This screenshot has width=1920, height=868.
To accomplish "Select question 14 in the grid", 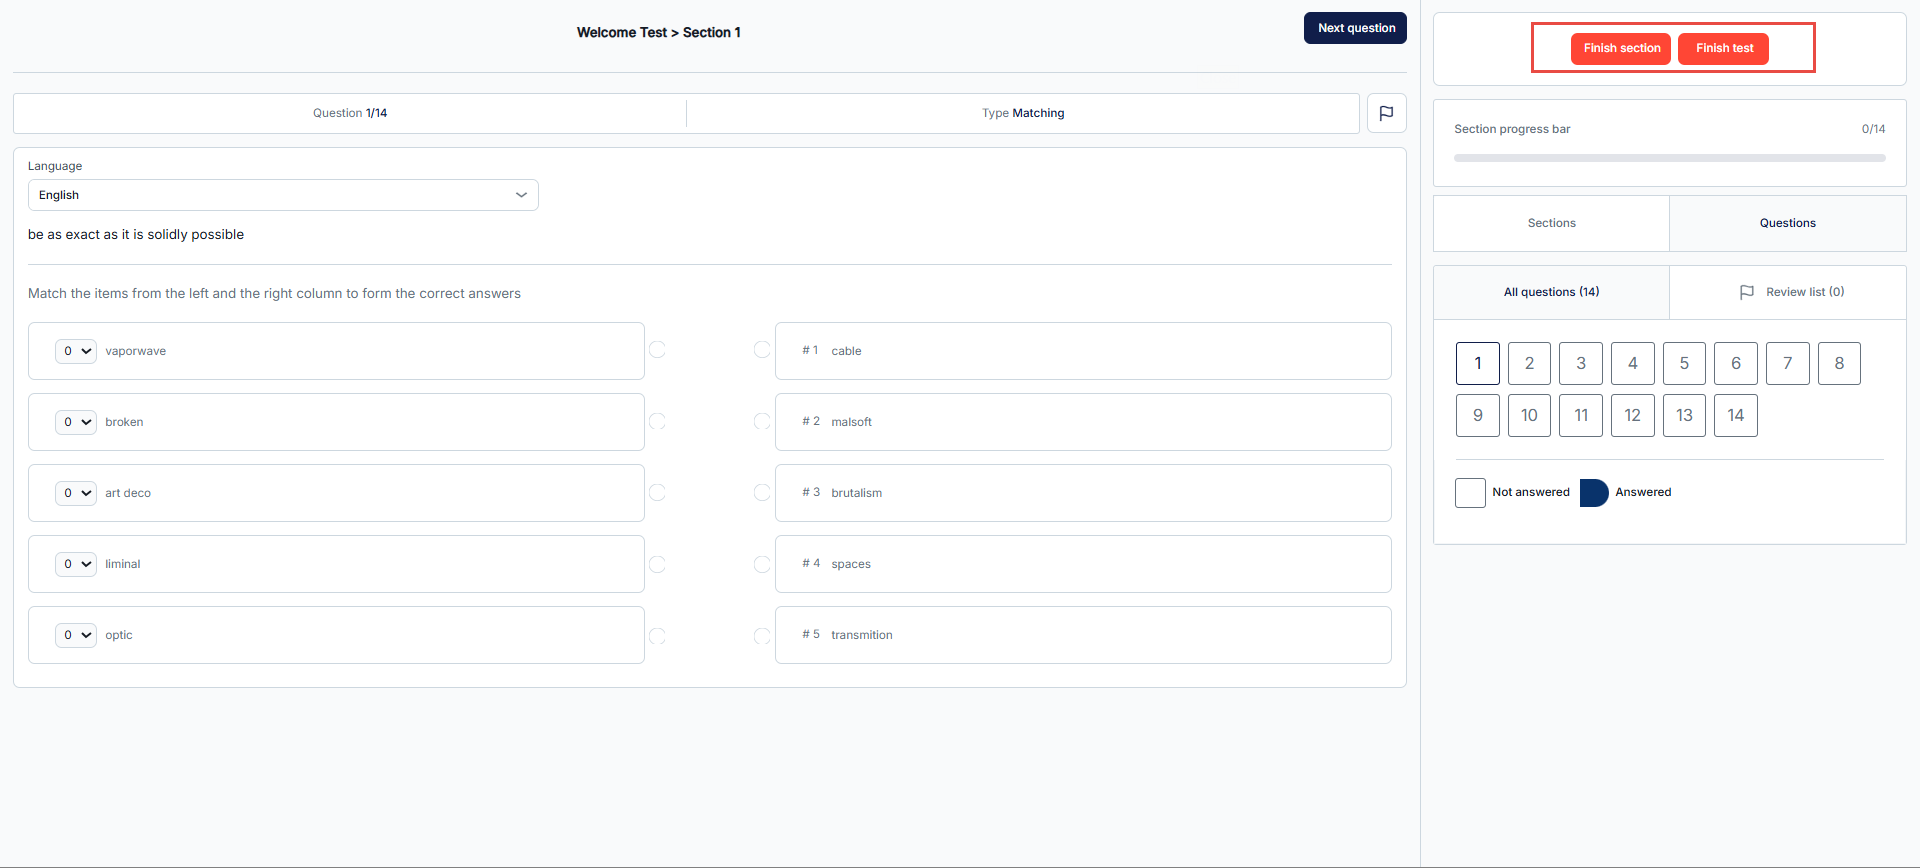I will 1736,415.
